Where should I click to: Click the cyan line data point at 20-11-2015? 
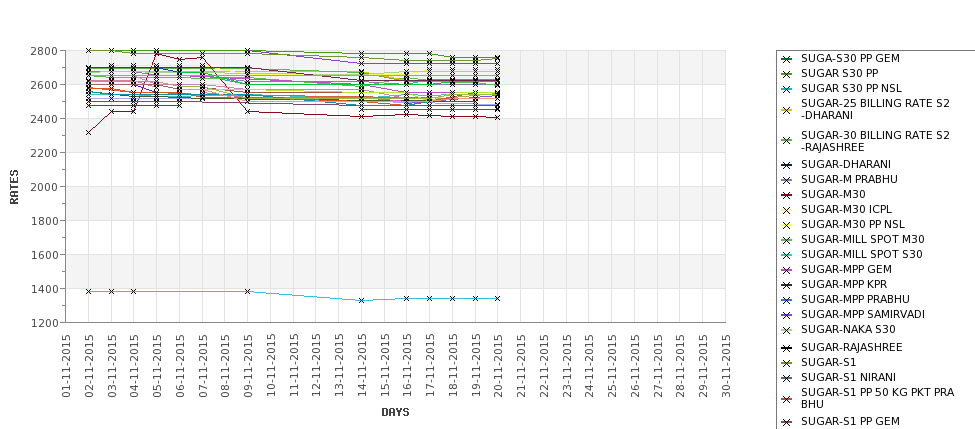tap(497, 298)
